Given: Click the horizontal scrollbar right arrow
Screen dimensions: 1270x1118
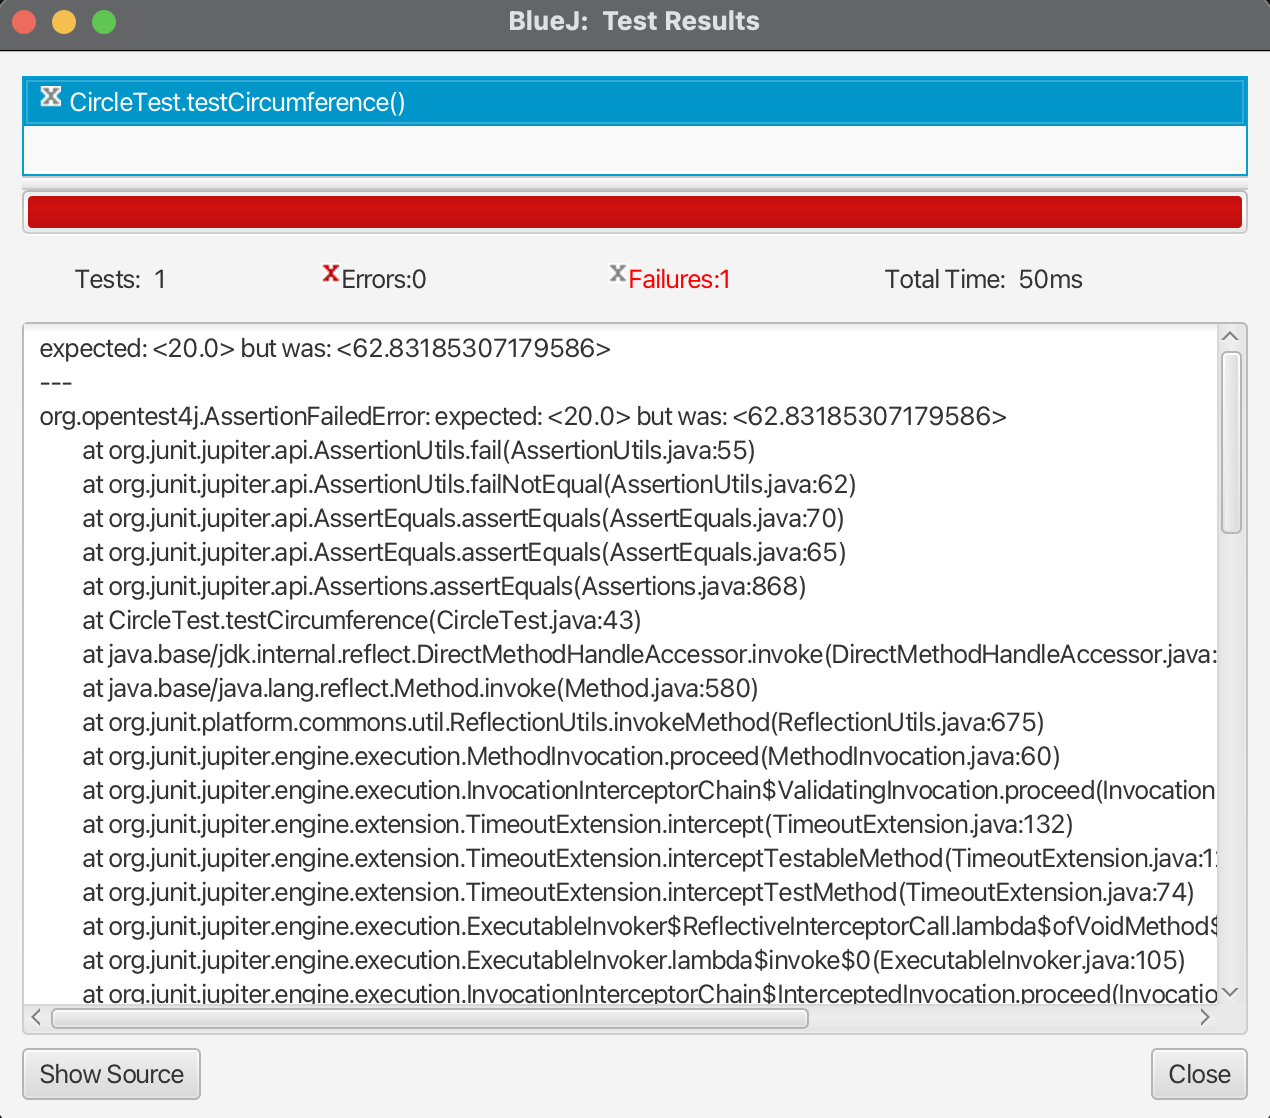Looking at the screenshot, I should pyautogui.click(x=1205, y=1017).
